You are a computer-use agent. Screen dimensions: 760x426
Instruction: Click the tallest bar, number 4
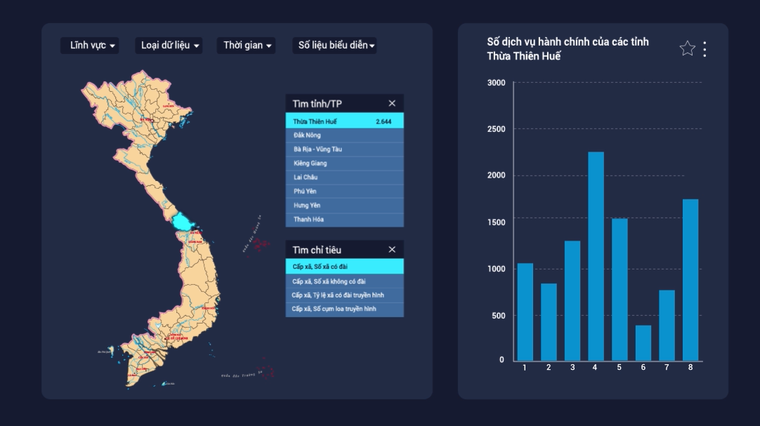tap(595, 256)
